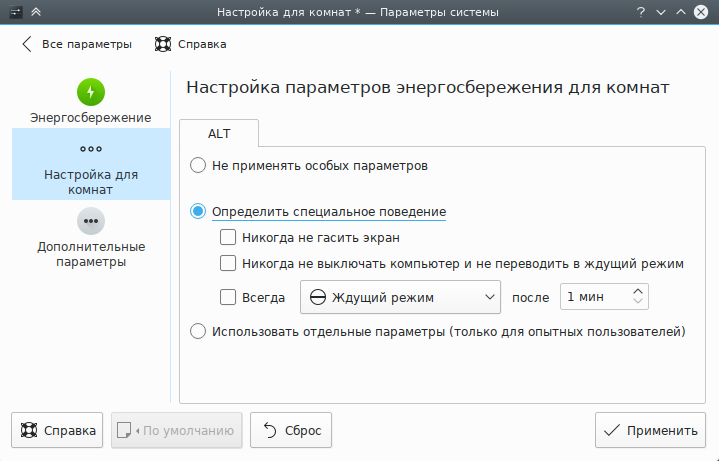719x461 pixels.
Task: Open the Энергосбережение section icon
Action: point(91,92)
